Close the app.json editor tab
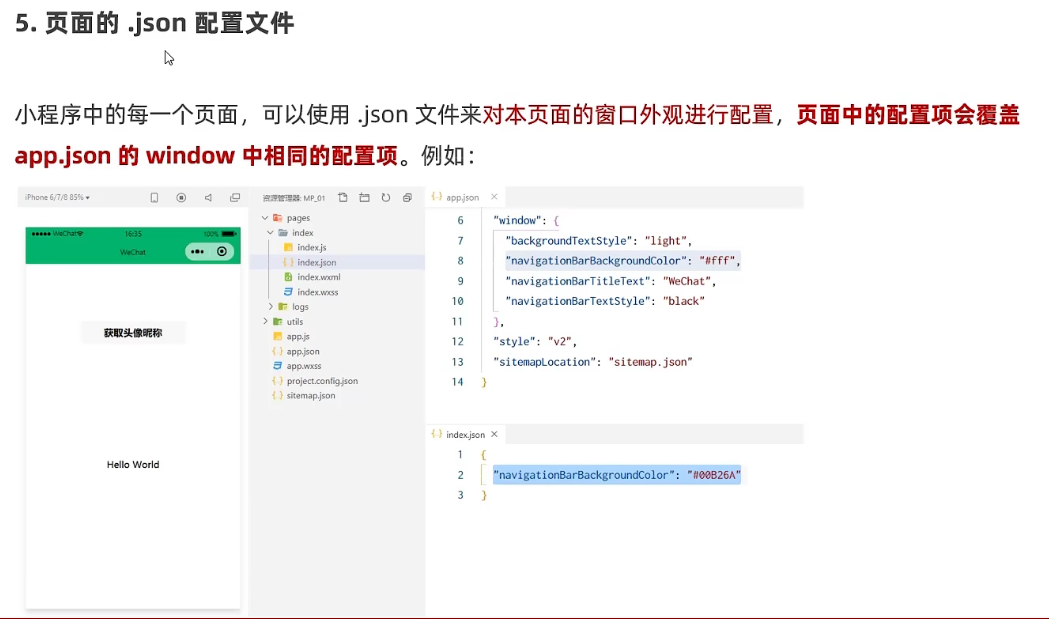 click(494, 197)
